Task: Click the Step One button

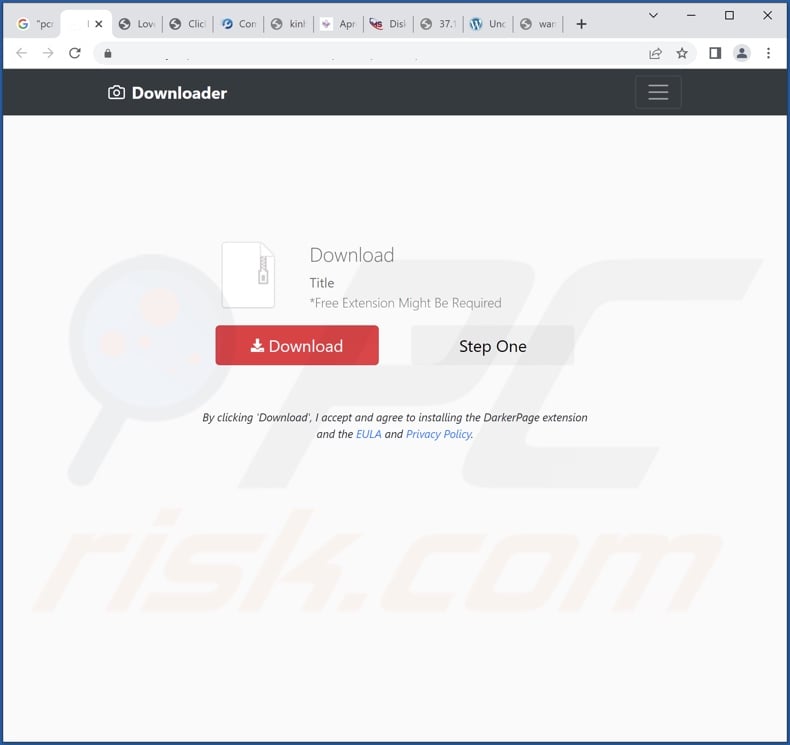Action: tap(493, 346)
